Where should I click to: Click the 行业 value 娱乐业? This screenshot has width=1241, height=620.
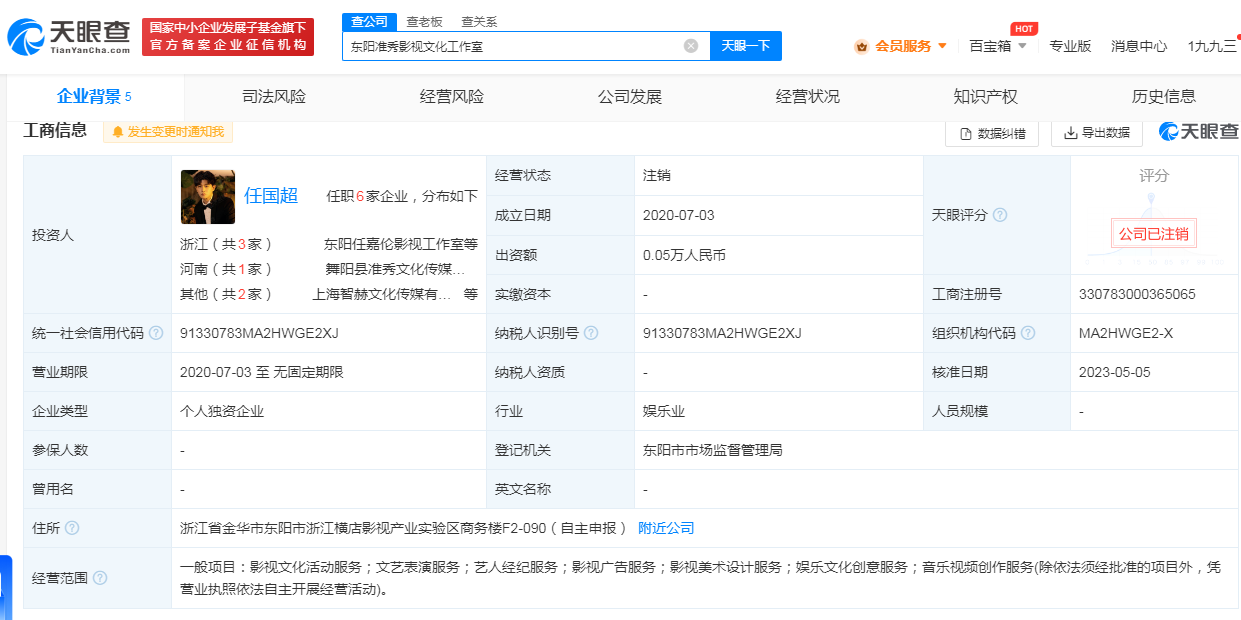[x=664, y=411]
